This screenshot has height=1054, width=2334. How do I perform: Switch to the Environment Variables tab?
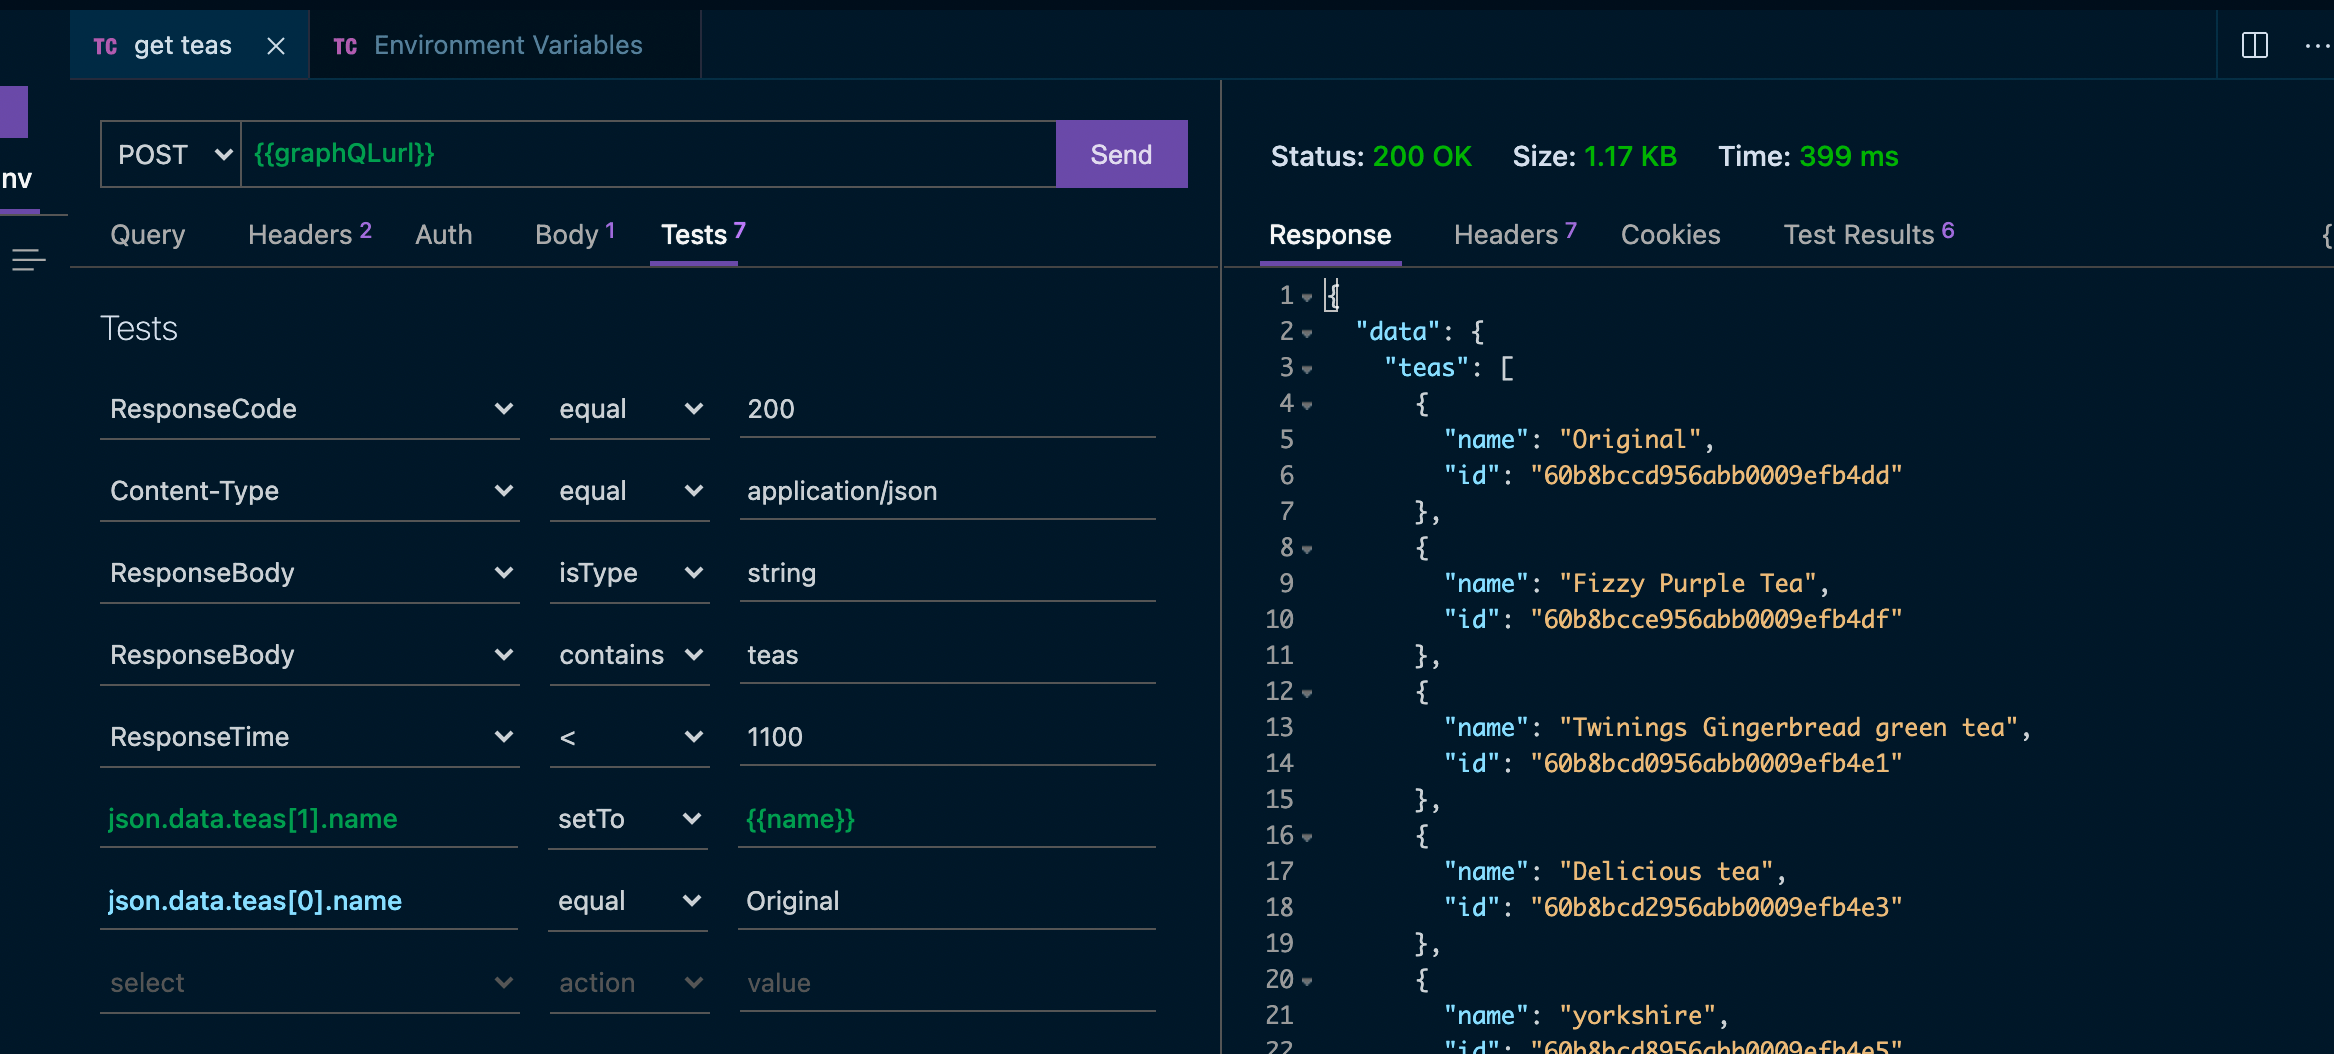click(508, 45)
